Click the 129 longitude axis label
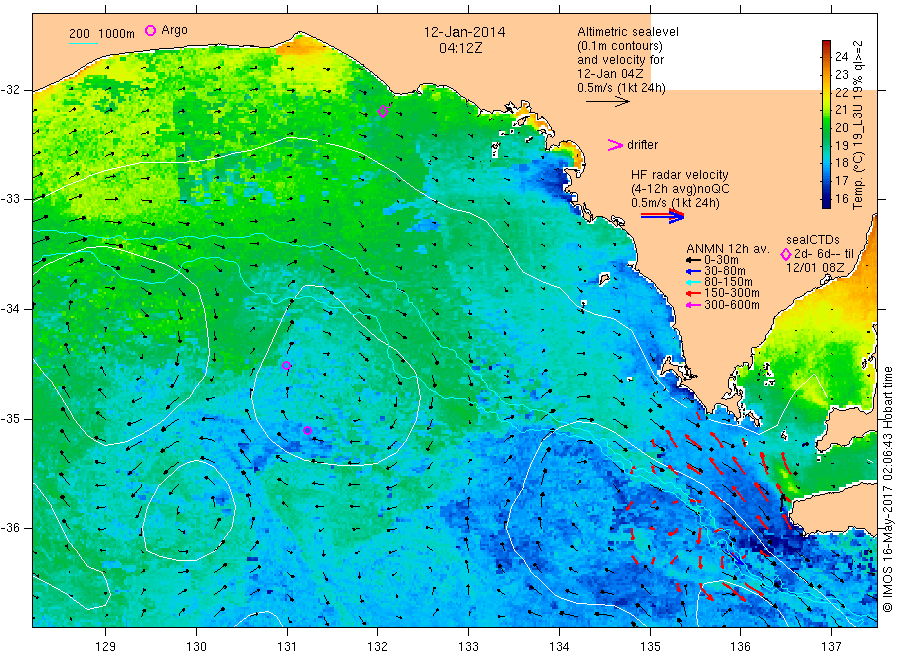 click(x=106, y=647)
